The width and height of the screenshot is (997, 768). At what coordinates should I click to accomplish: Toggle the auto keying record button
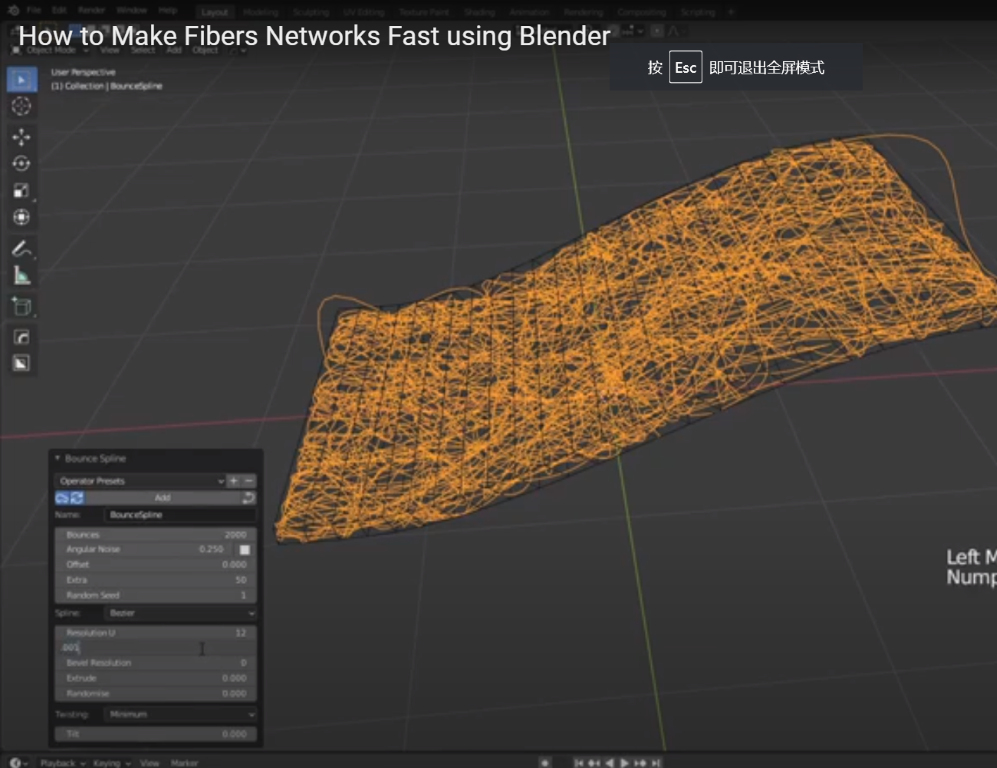tap(545, 762)
